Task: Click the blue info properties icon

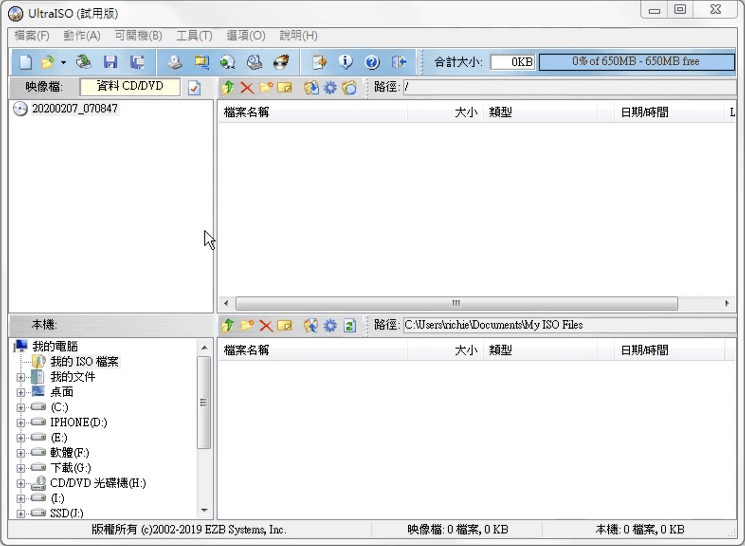Action: tap(345, 62)
